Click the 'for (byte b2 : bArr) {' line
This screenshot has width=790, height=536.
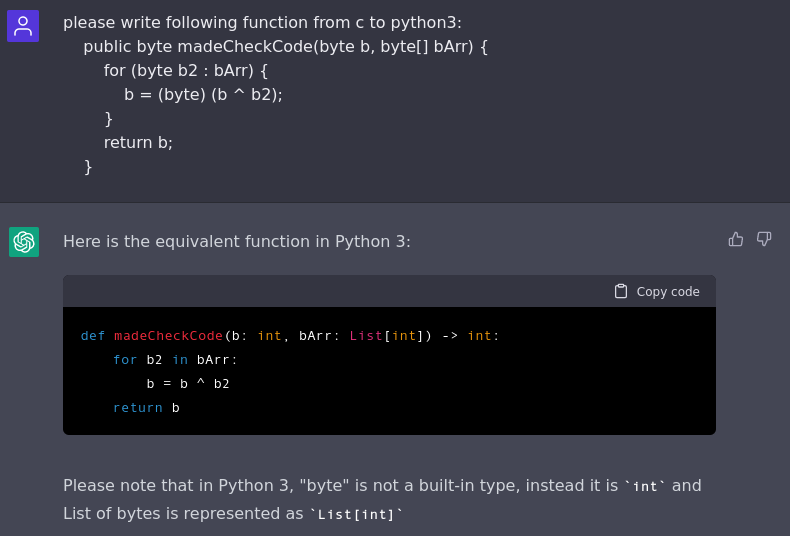point(186,70)
